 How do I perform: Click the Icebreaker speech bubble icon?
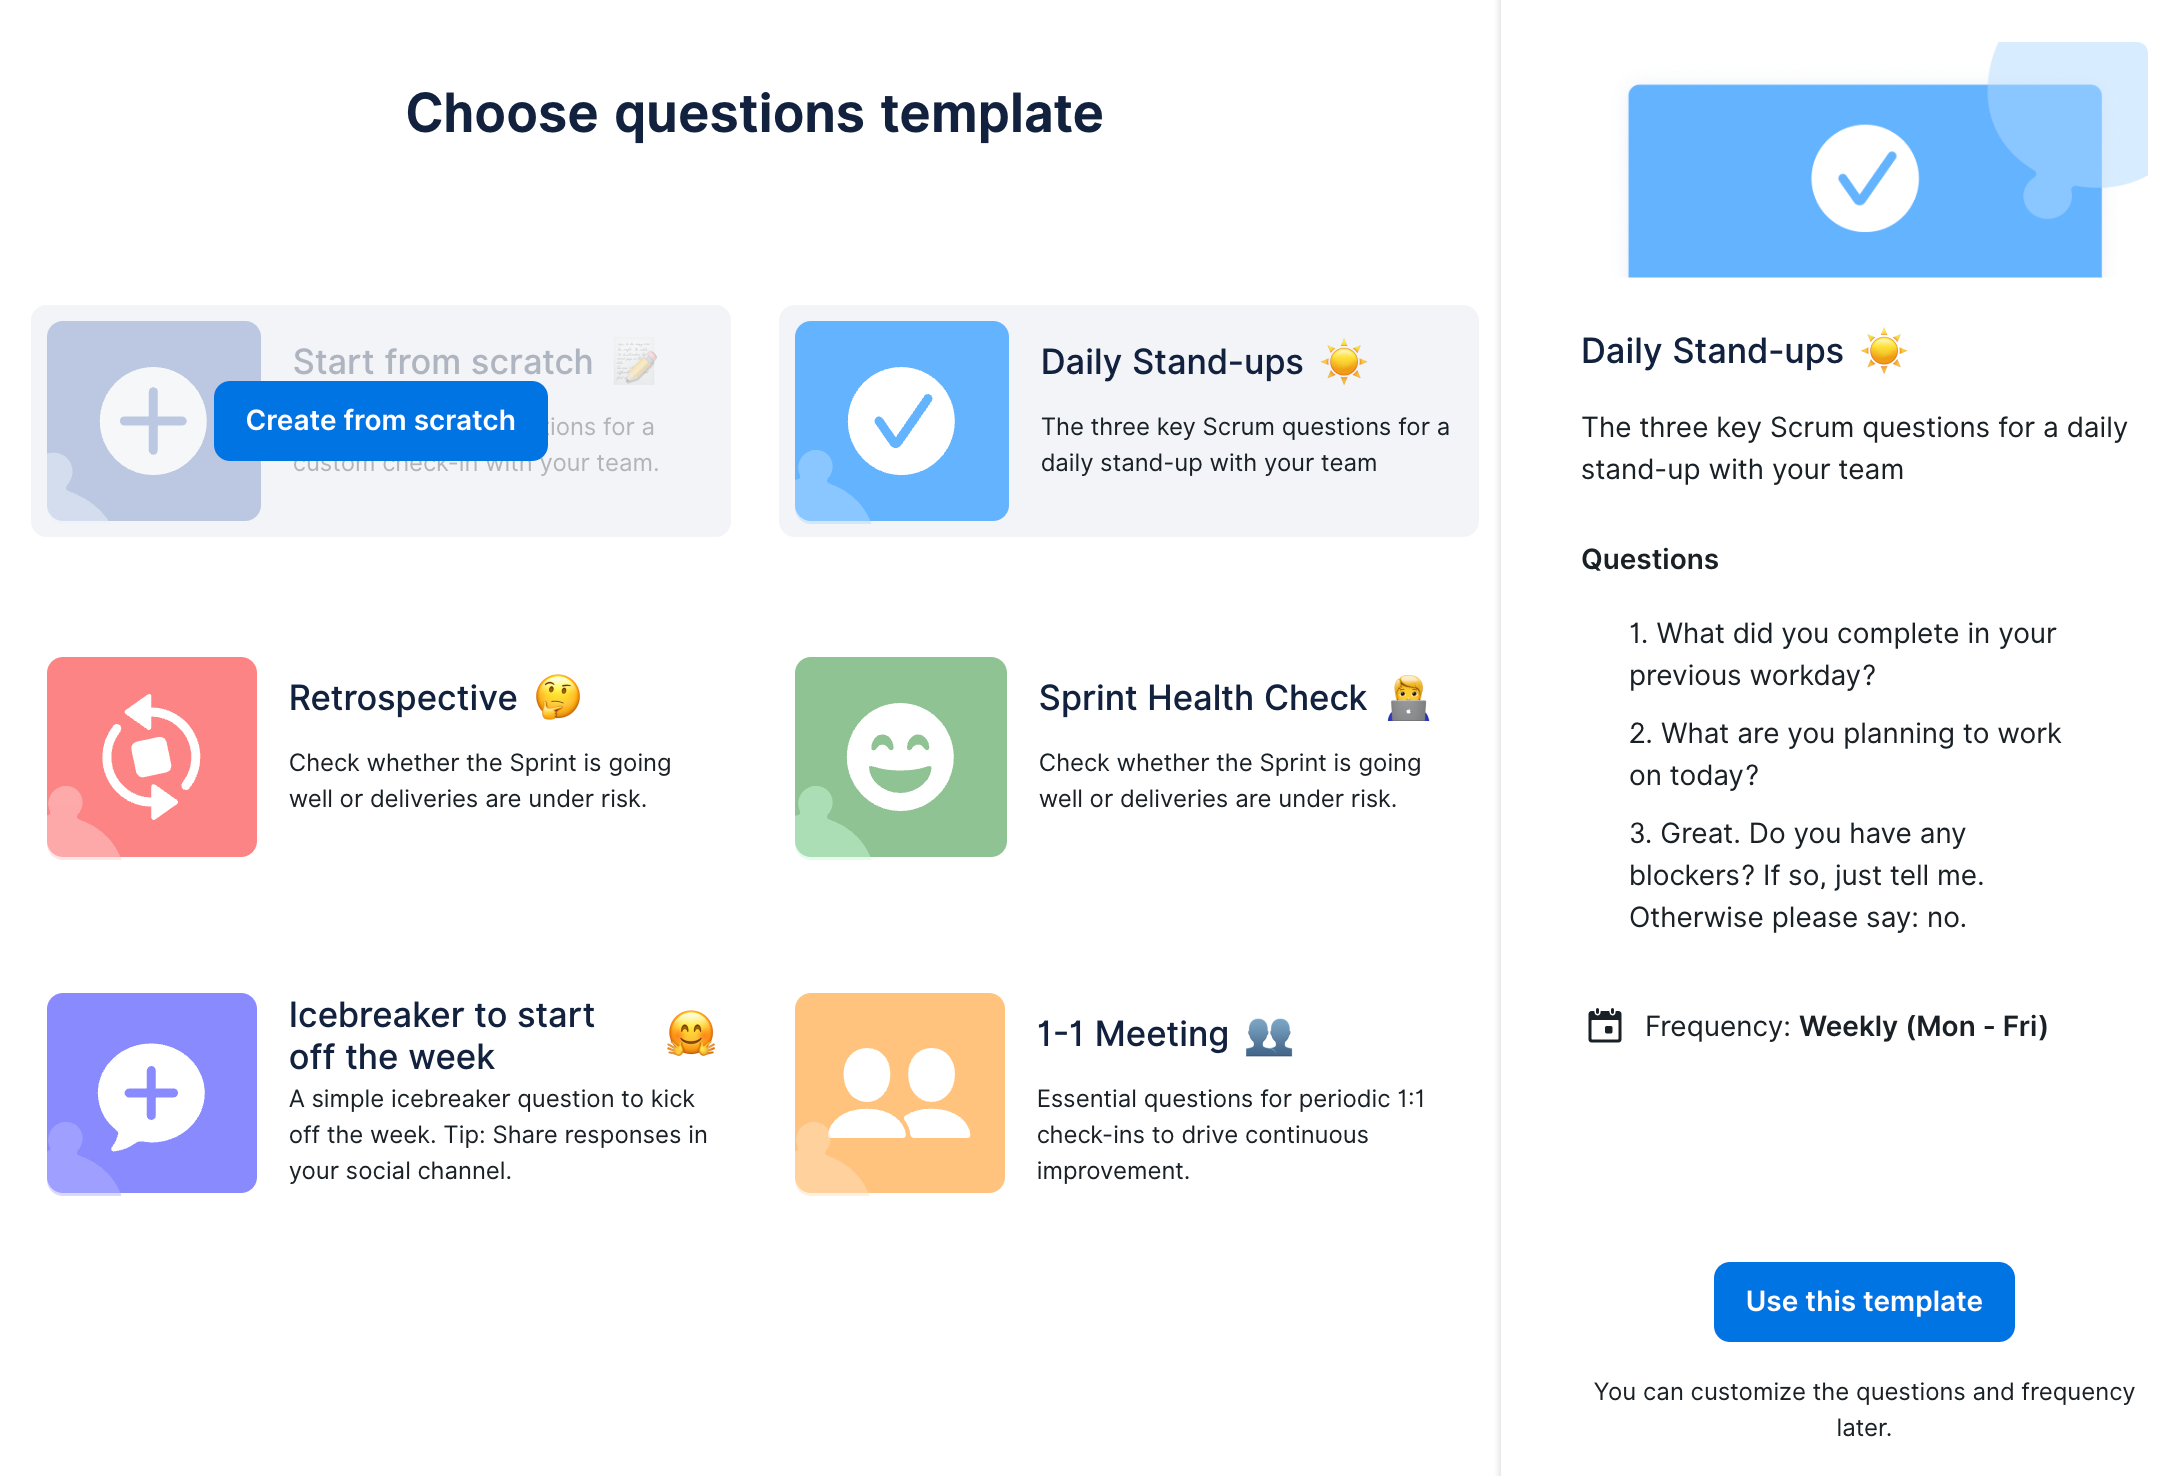[x=152, y=1093]
